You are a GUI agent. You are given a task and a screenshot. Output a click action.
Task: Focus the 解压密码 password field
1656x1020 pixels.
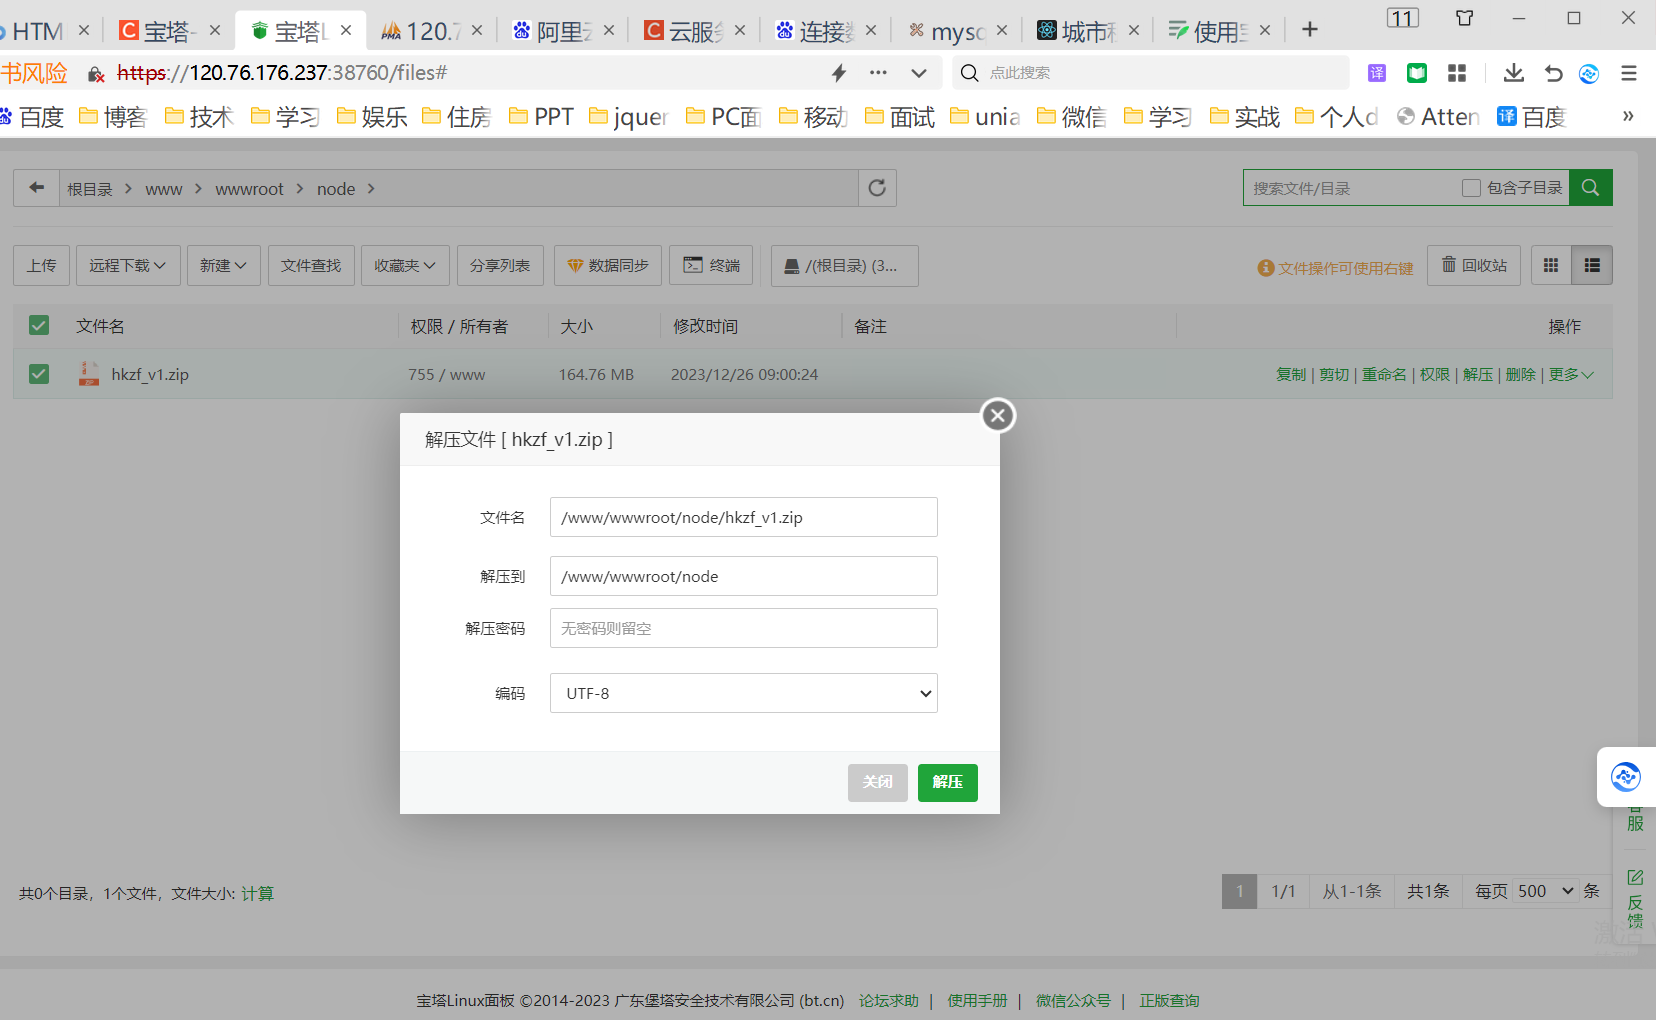[x=743, y=628]
